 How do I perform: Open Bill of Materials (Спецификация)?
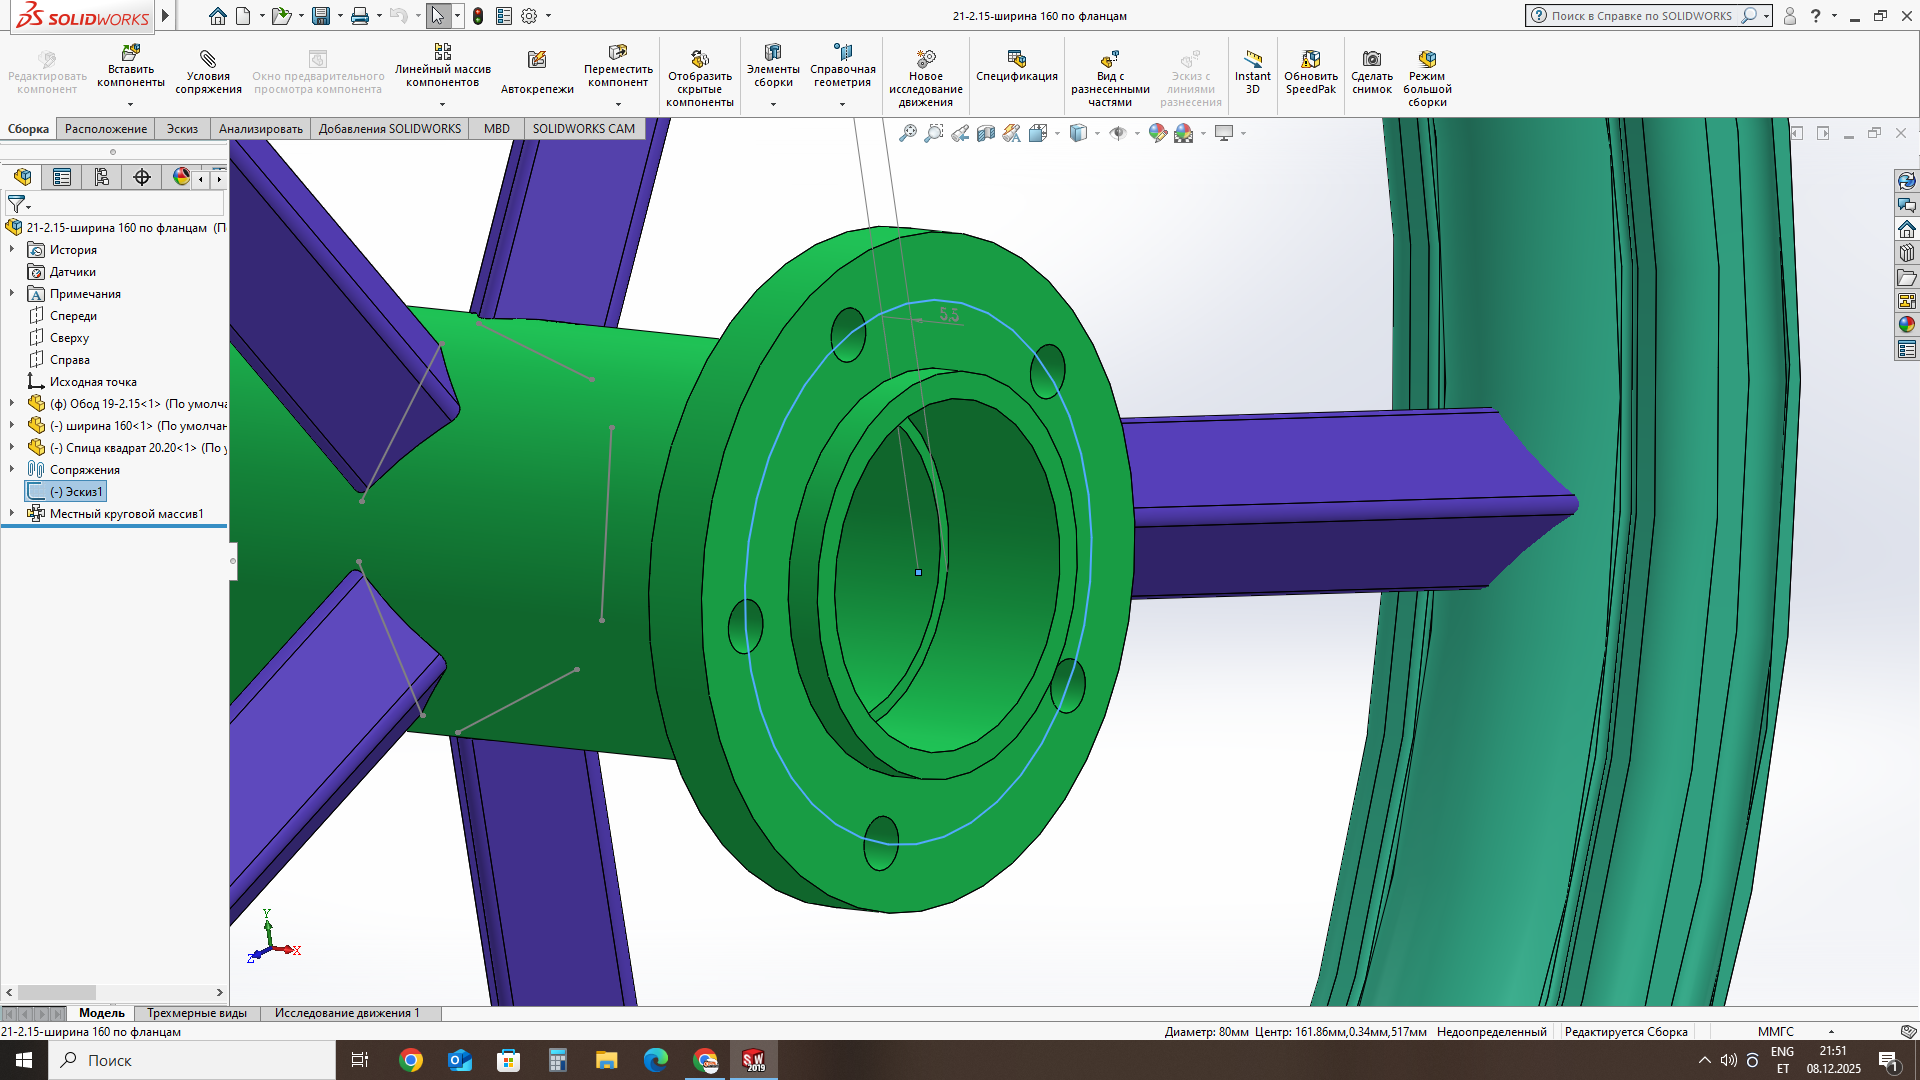click(x=1016, y=59)
